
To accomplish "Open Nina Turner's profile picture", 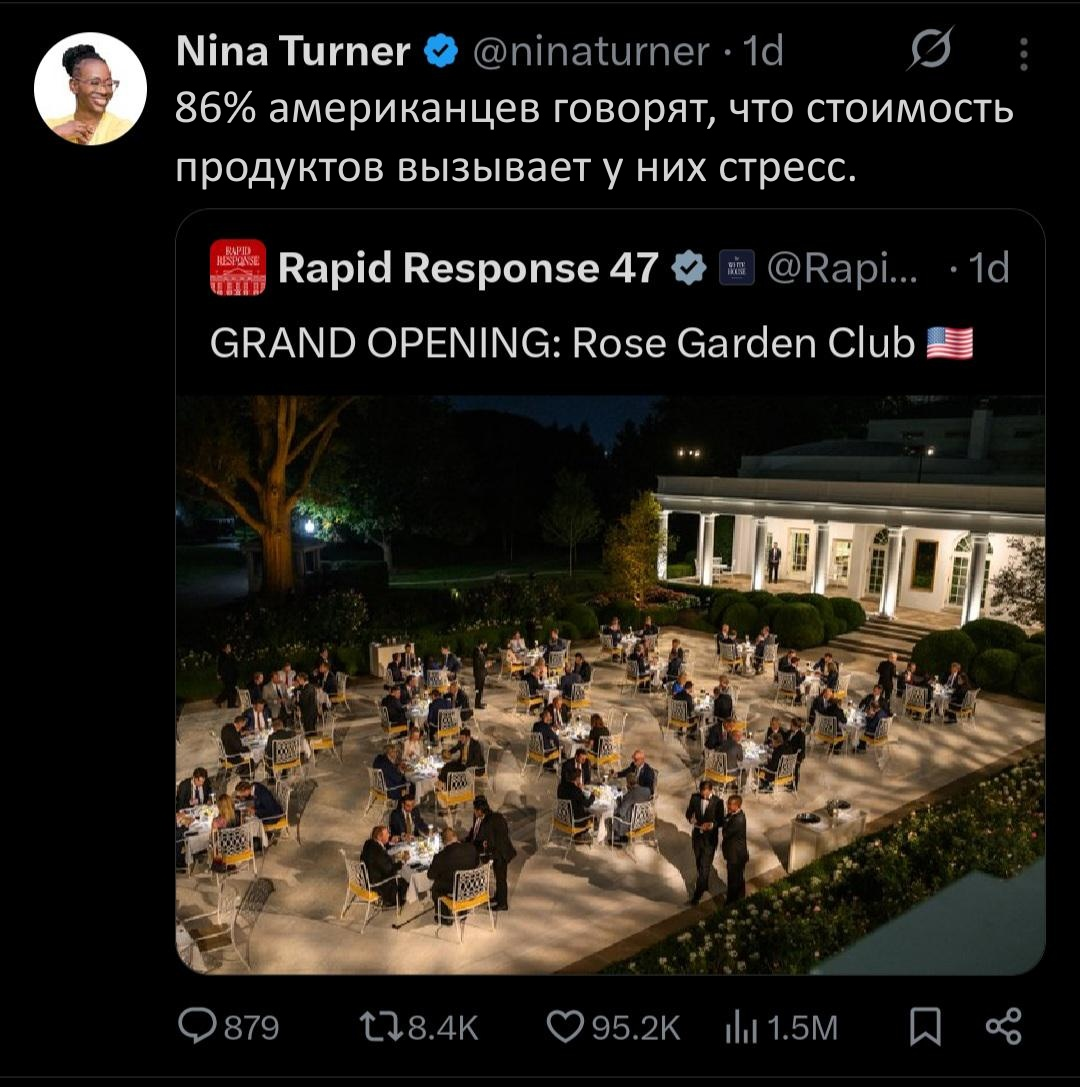I will [90, 89].
